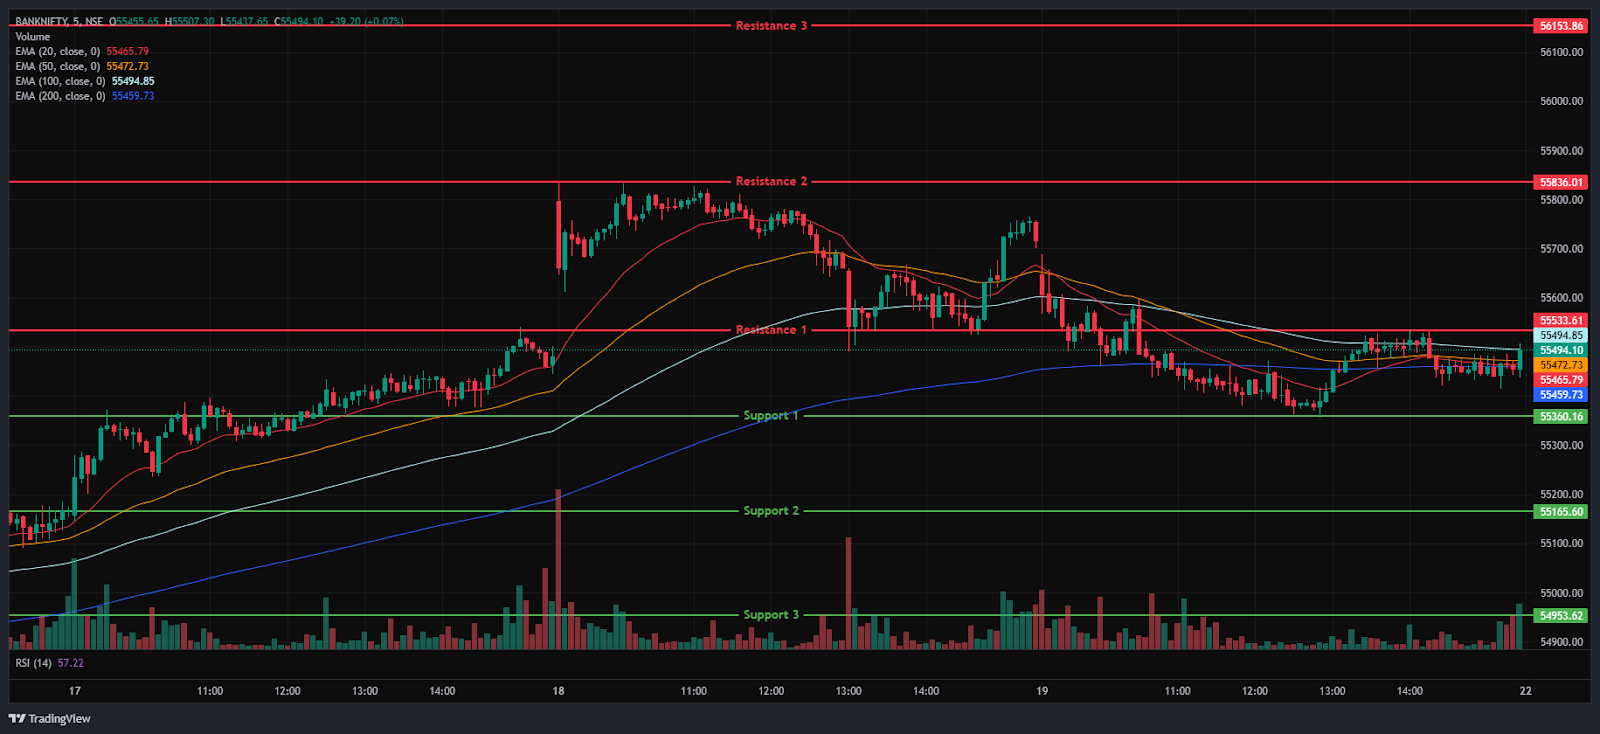Click the RSI (14) indicator label
The image size is (1600, 734).
[x=34, y=663]
